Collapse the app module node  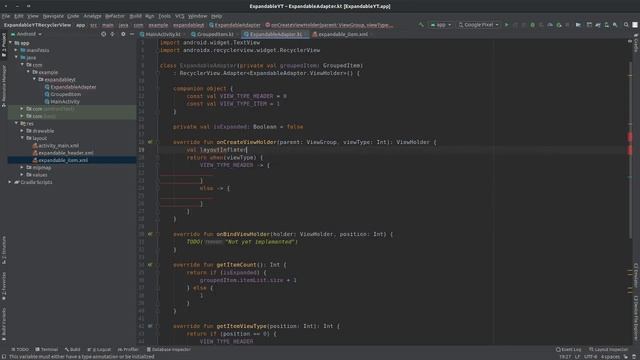pos(11,43)
